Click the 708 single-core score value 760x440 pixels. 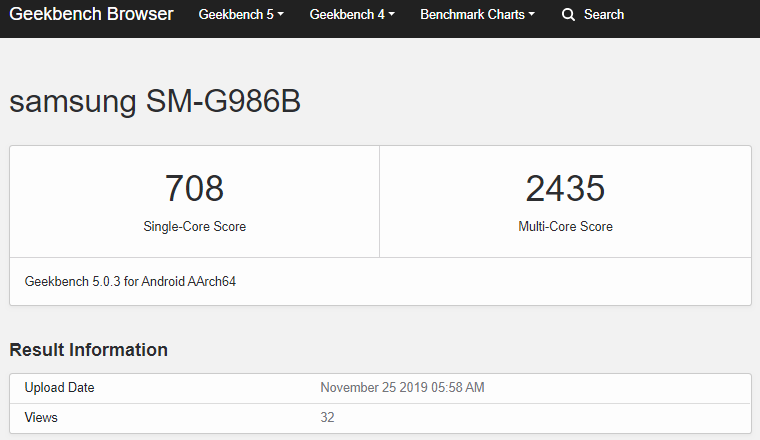194,188
